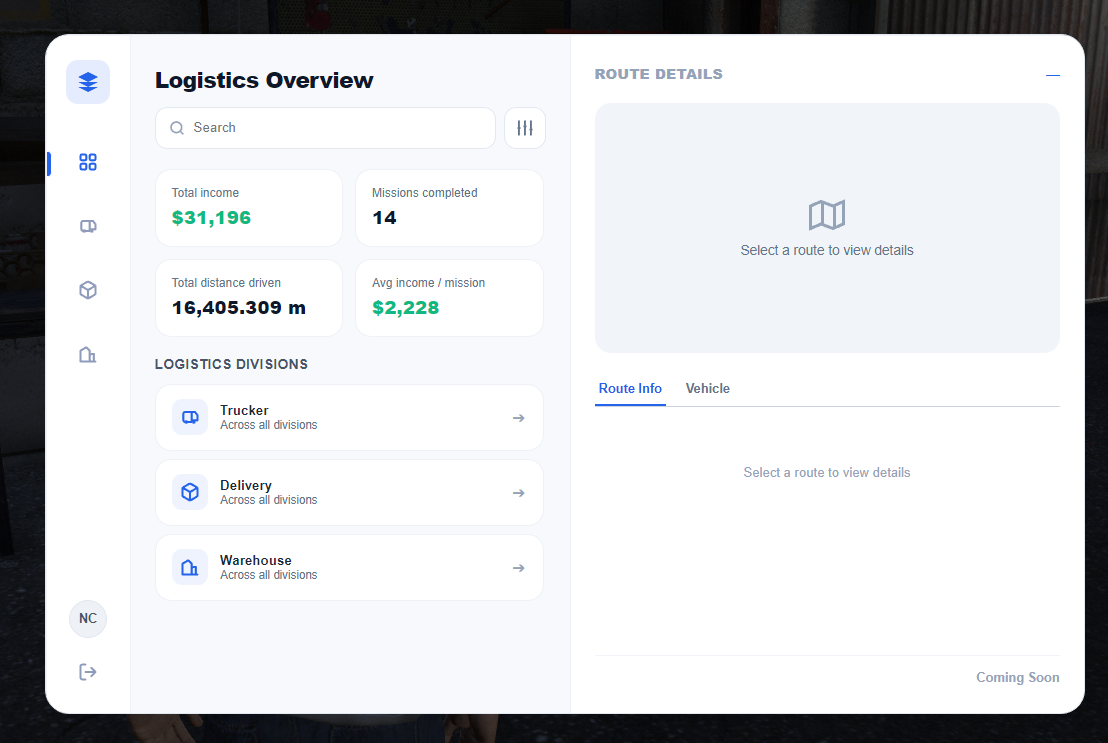The width and height of the screenshot is (1108, 743).
Task: Click the logout icon in sidebar
Action: (x=88, y=672)
